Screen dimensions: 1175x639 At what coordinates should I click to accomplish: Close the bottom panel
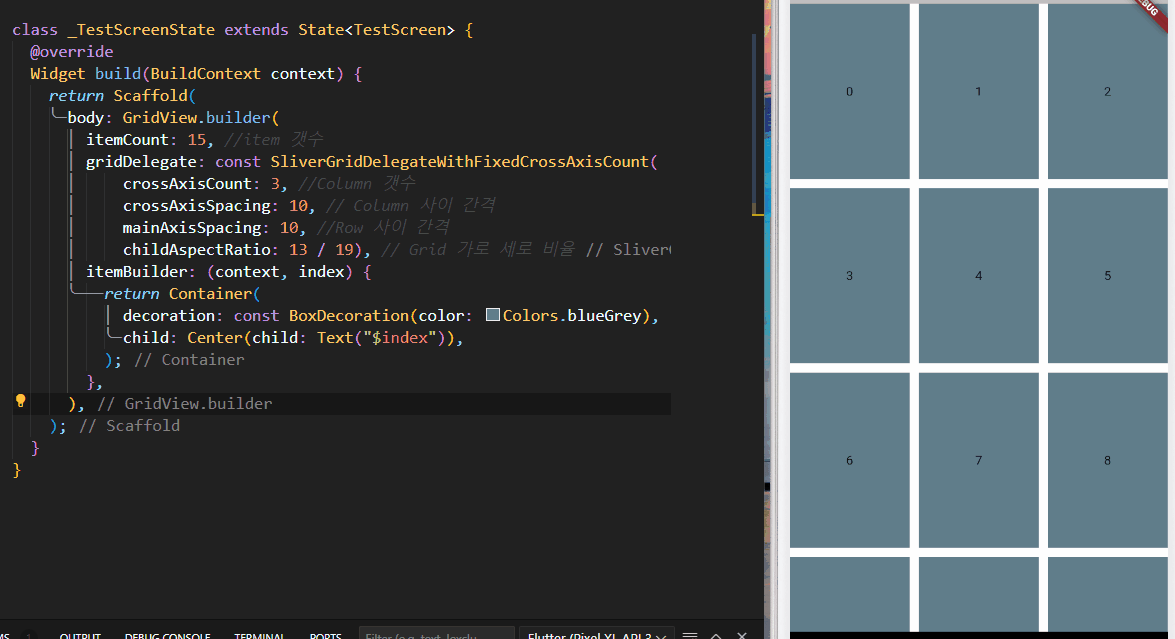point(742,635)
